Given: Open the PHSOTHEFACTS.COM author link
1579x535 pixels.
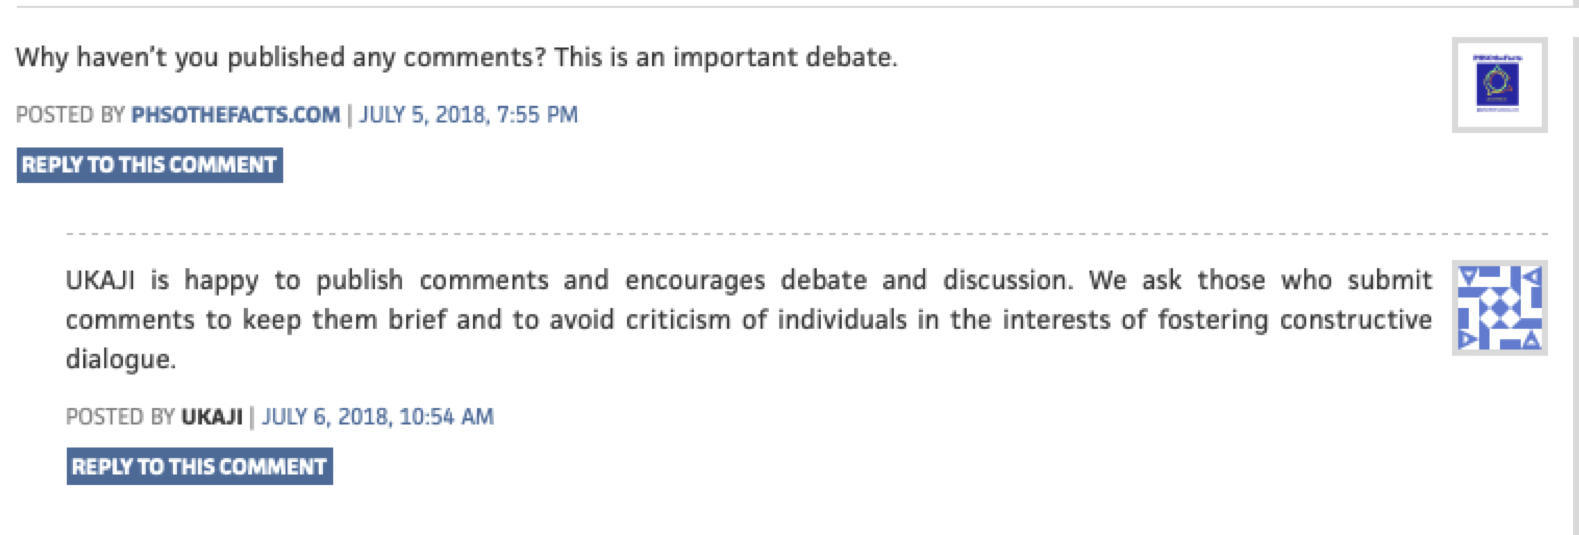Looking at the screenshot, I should (235, 115).
